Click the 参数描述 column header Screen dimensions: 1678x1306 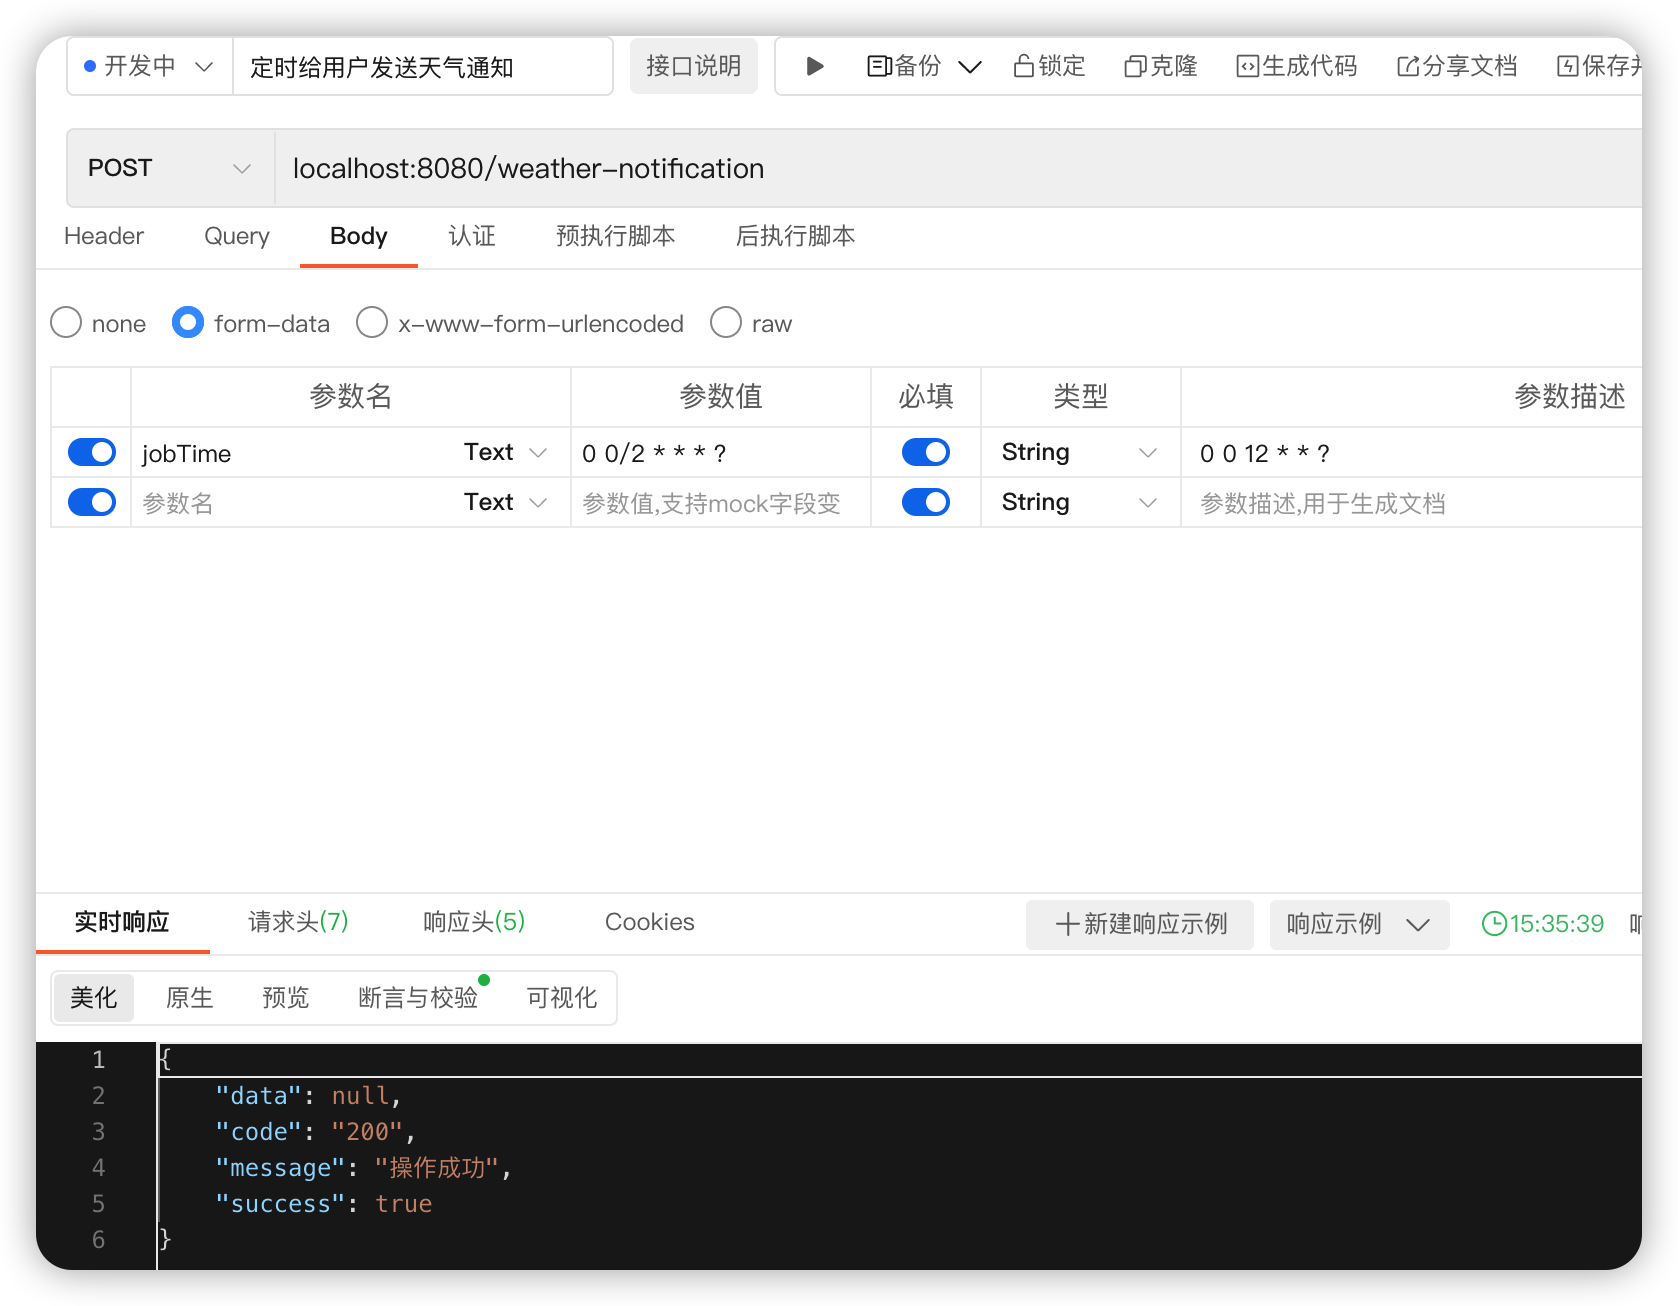click(x=1569, y=396)
